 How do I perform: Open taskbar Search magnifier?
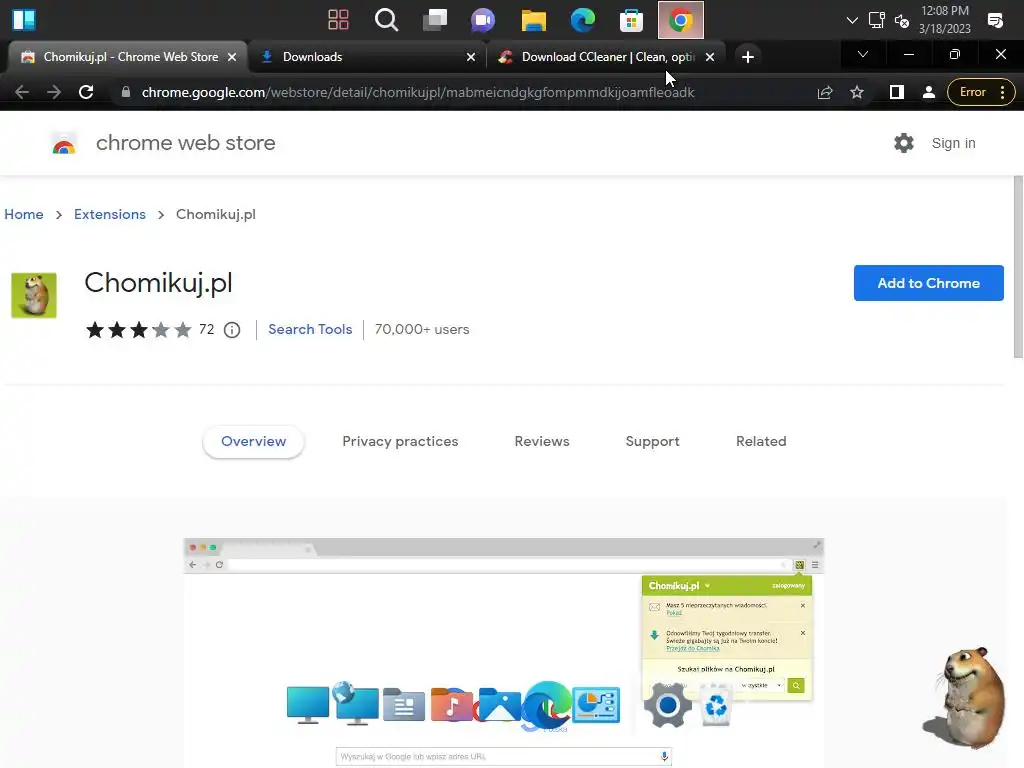[x=387, y=20]
